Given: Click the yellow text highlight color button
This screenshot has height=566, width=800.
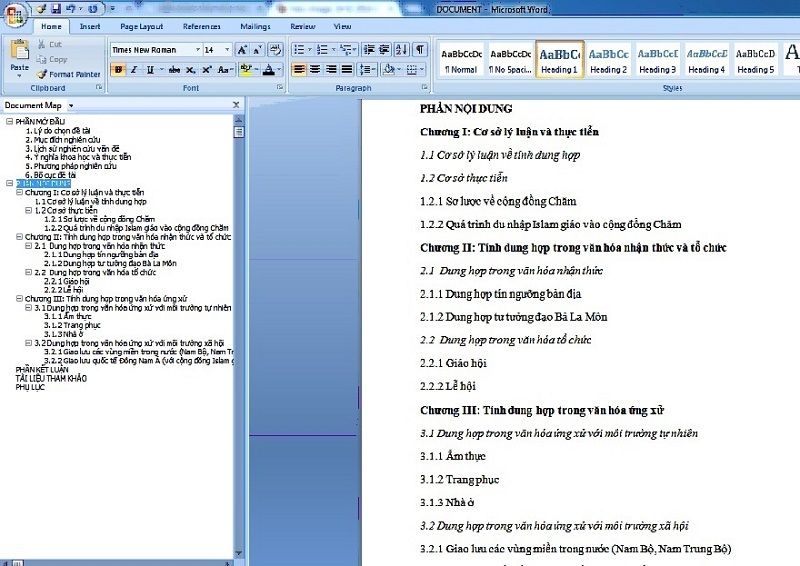Looking at the screenshot, I should pos(246,69).
